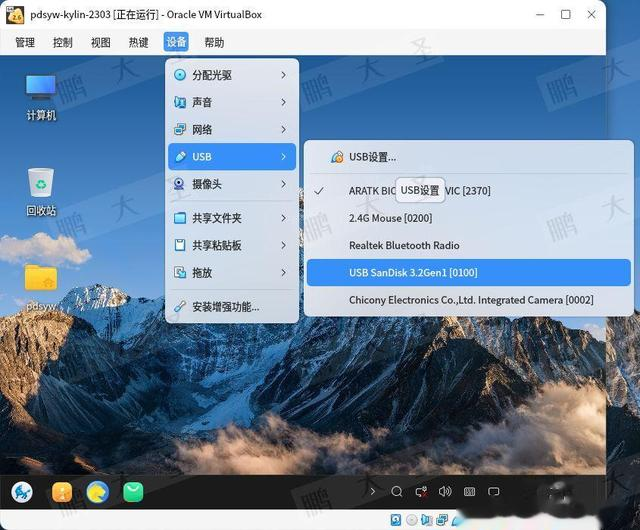
Task: Expand the 分配光驱 submenu arrow
Action: click(x=284, y=75)
